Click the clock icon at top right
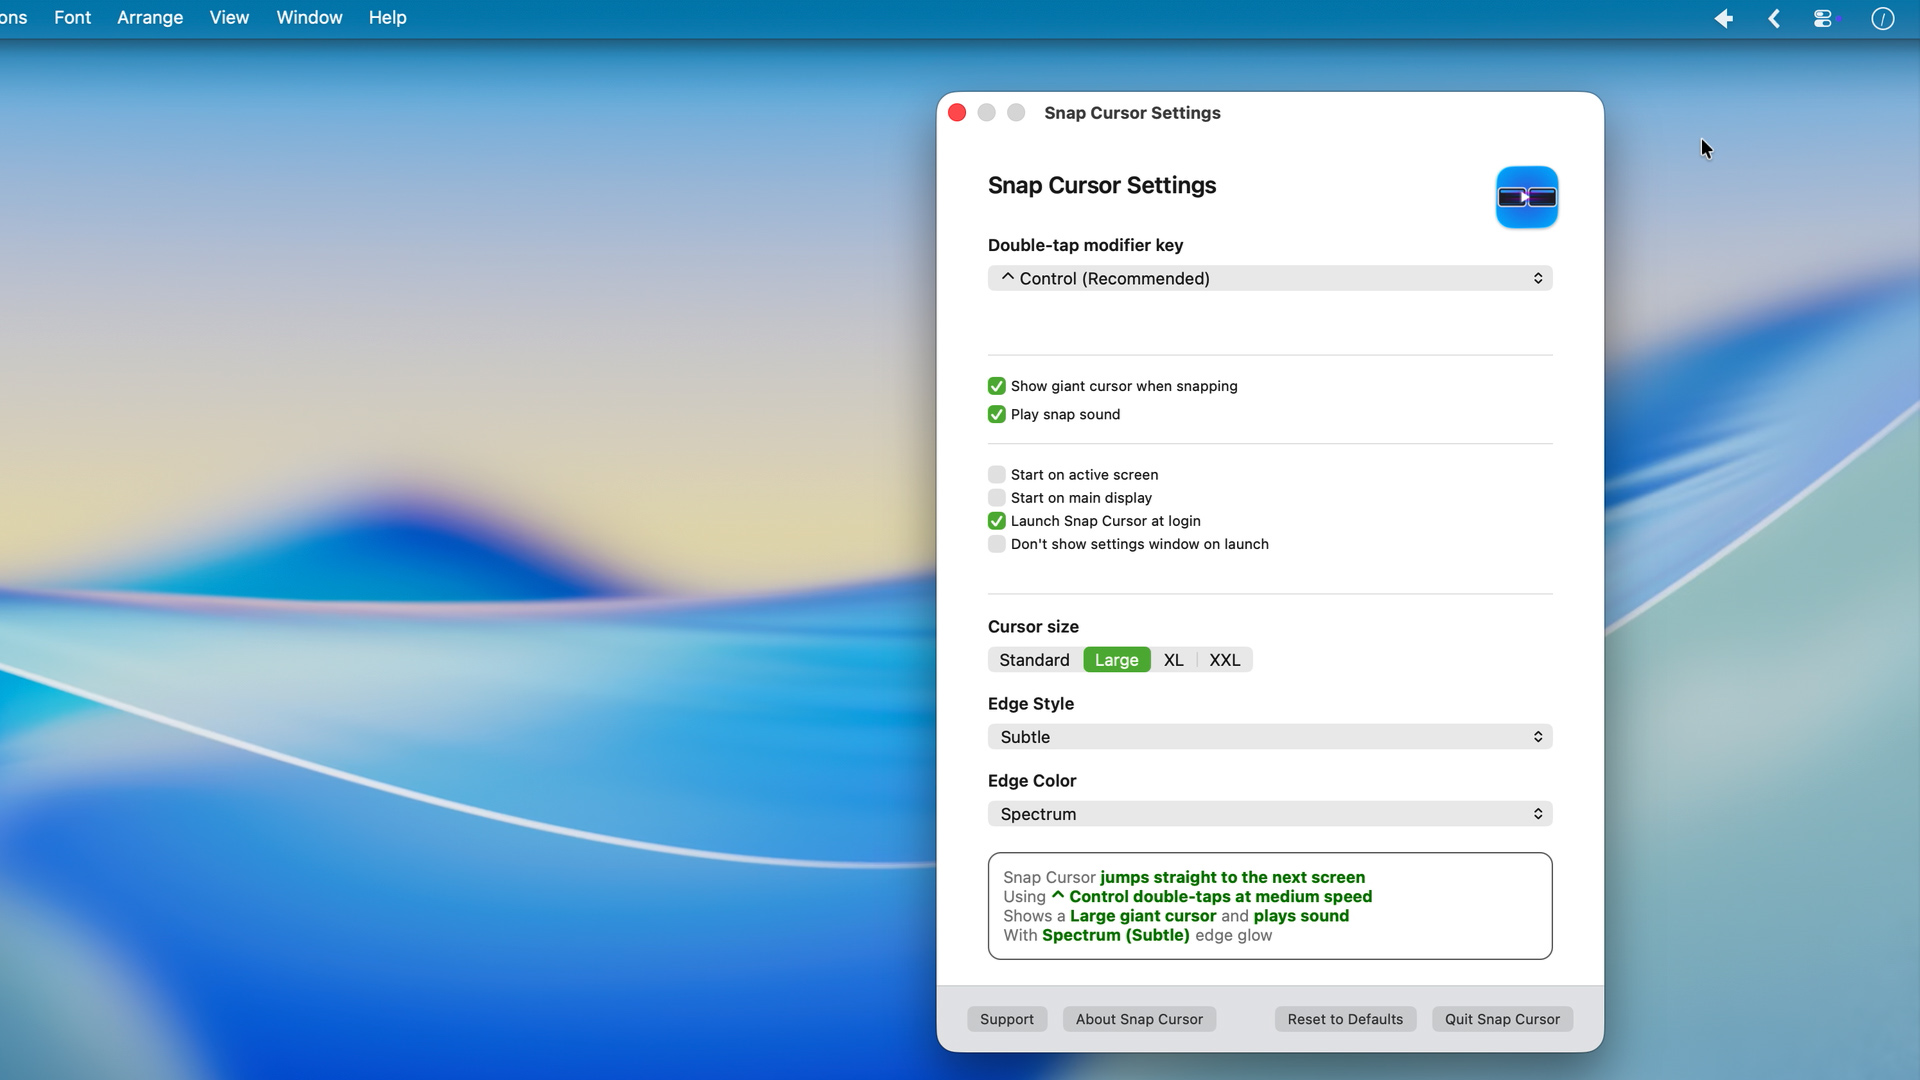The image size is (1920, 1080). (1883, 18)
